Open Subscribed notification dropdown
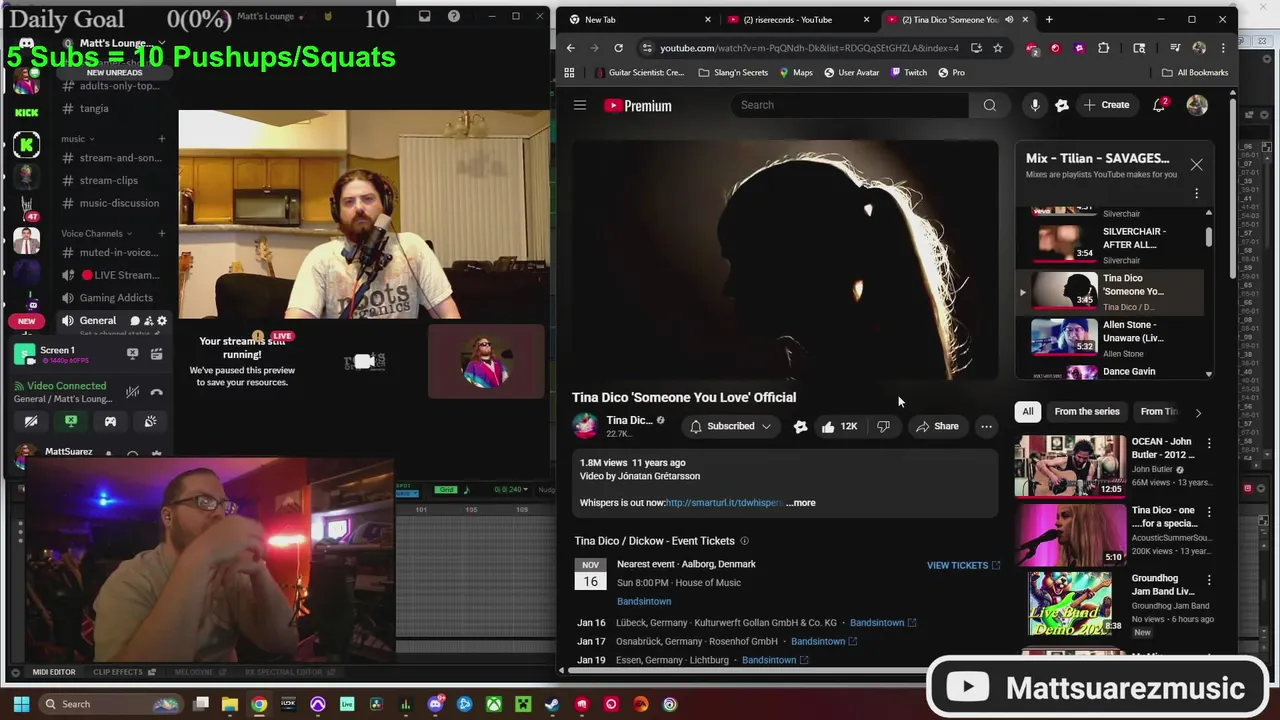 731,426
